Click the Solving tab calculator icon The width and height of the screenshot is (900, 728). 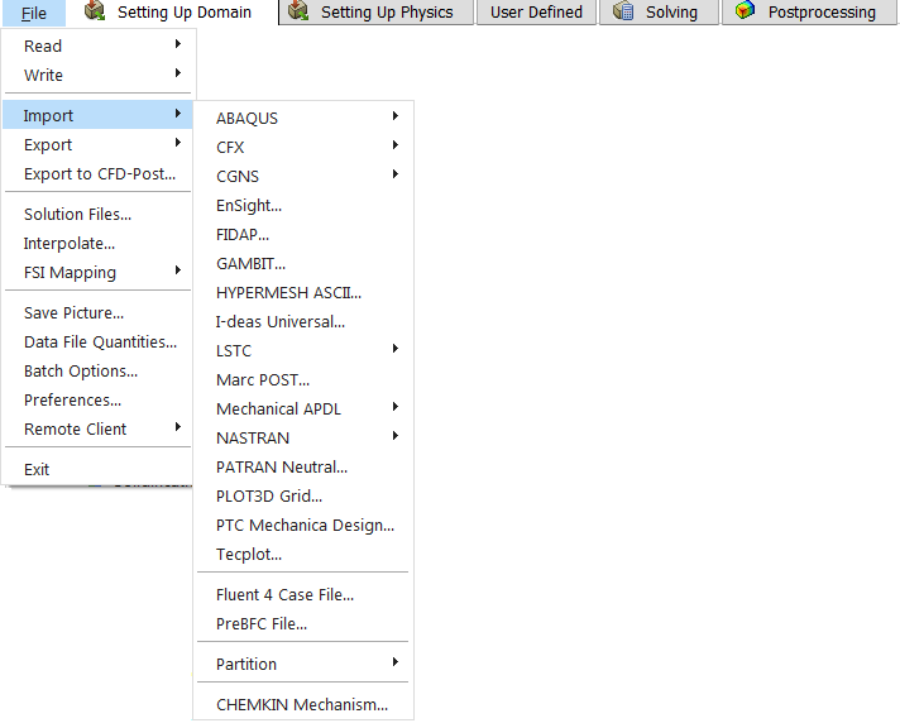[x=624, y=11]
